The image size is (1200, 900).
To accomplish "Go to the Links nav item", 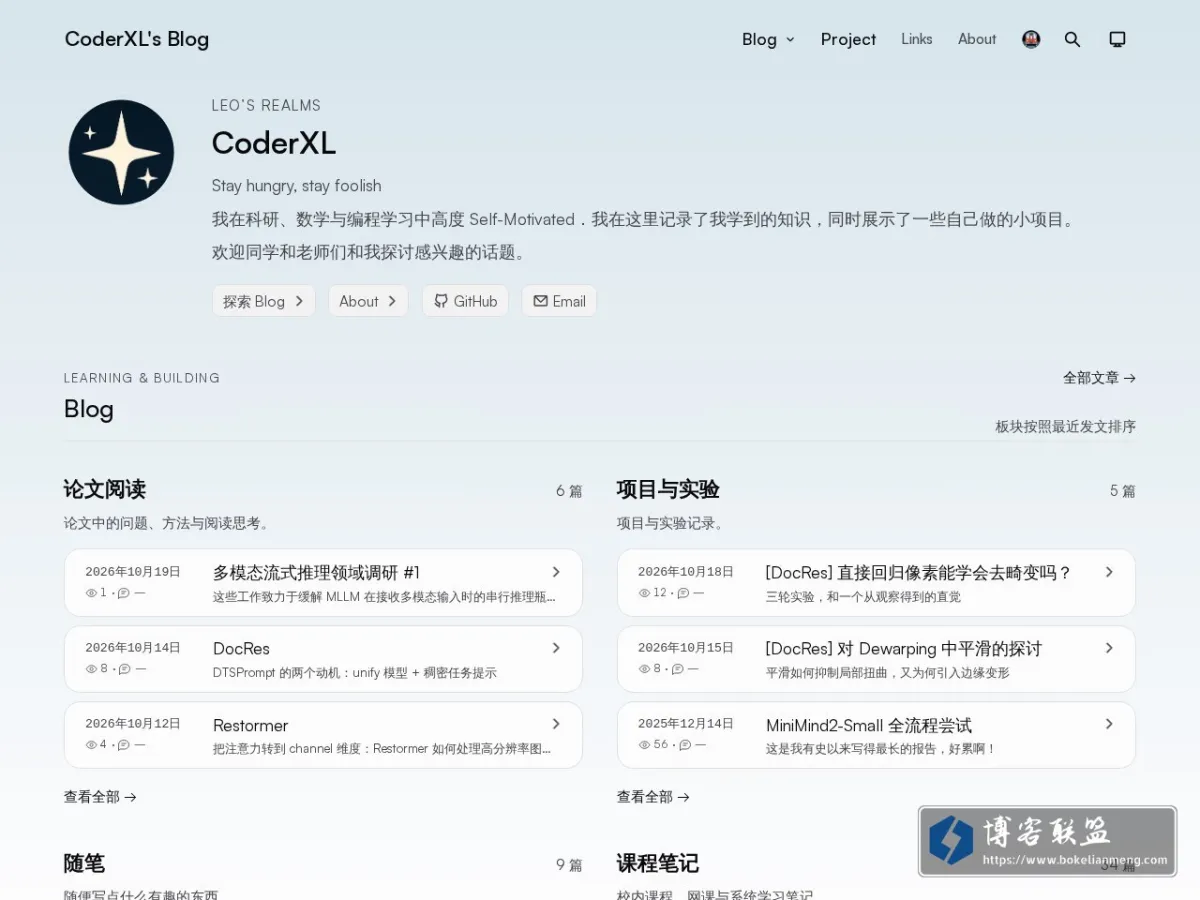I will 916,39.
